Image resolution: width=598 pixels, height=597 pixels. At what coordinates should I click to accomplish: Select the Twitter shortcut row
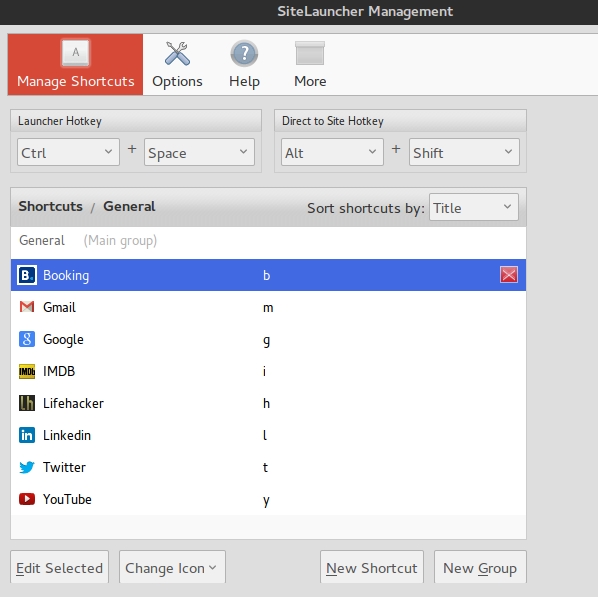[268, 467]
